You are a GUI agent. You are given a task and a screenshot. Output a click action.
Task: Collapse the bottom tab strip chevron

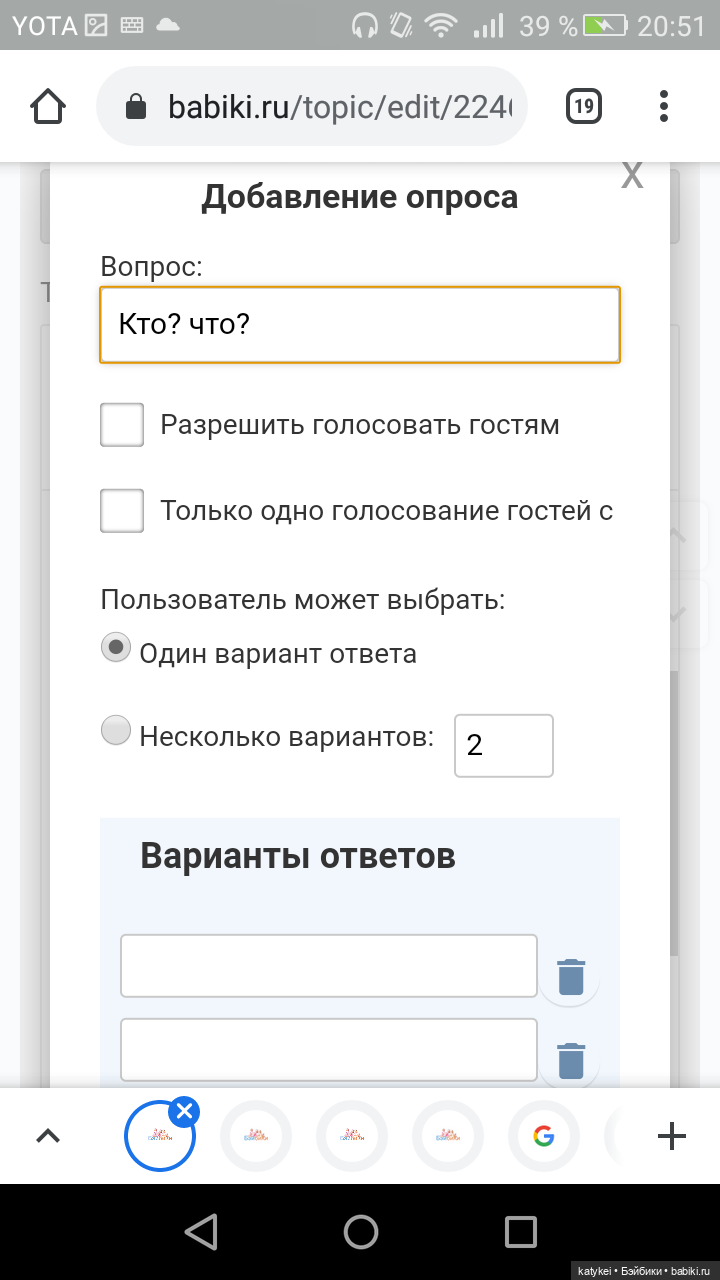[x=48, y=1135]
